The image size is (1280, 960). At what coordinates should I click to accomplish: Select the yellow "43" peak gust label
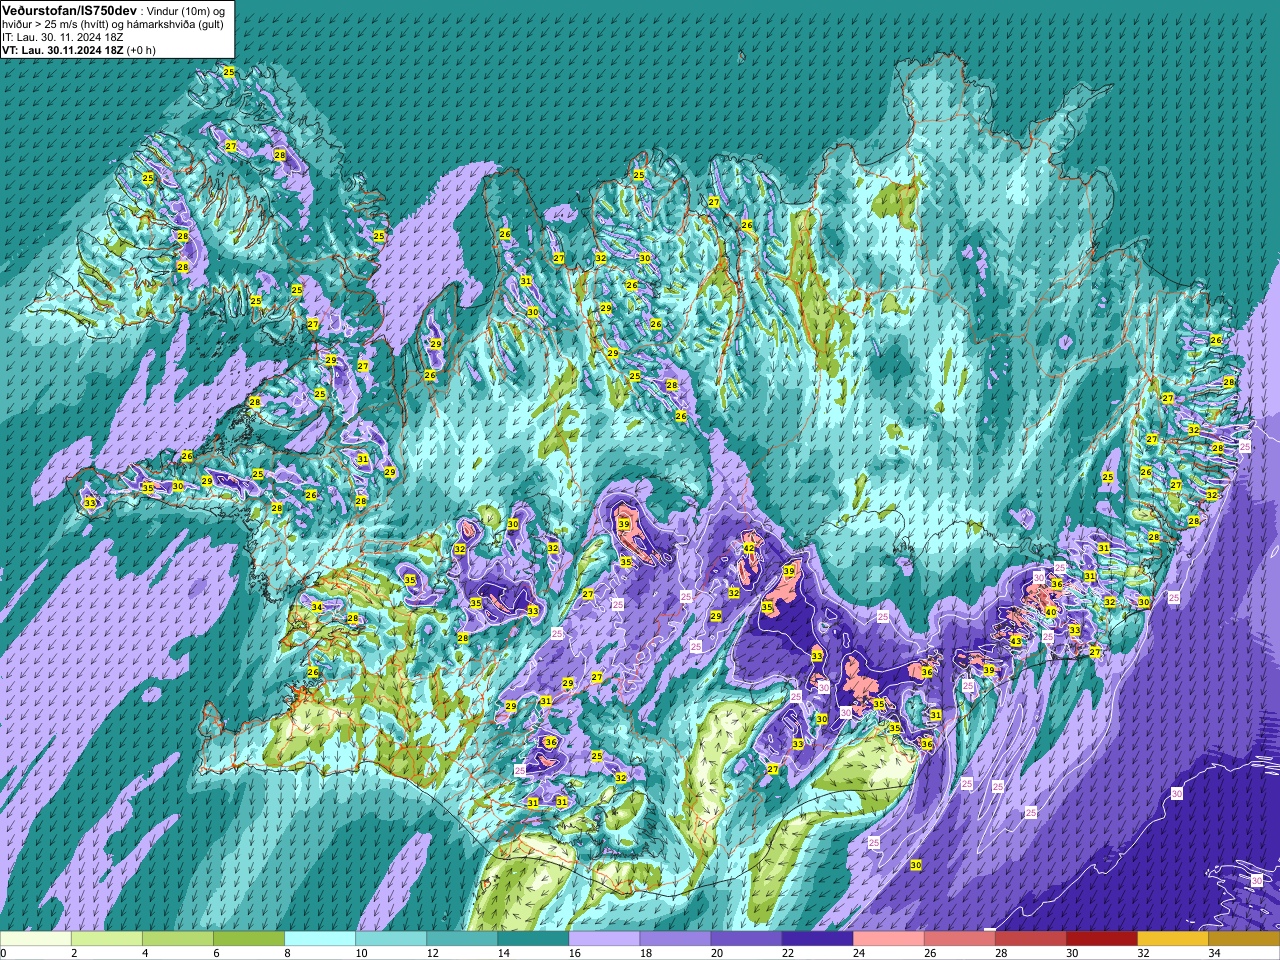click(x=1016, y=641)
